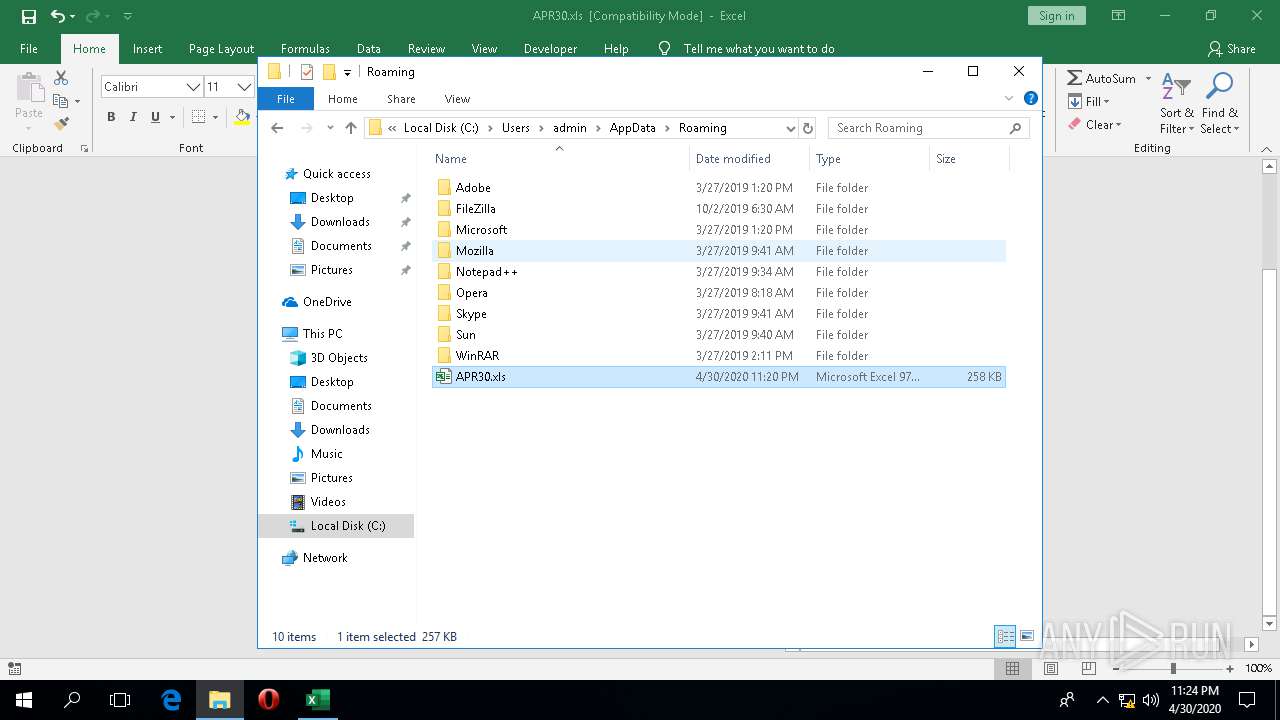Open the Fill dropdown in Editing group

(x=1089, y=101)
